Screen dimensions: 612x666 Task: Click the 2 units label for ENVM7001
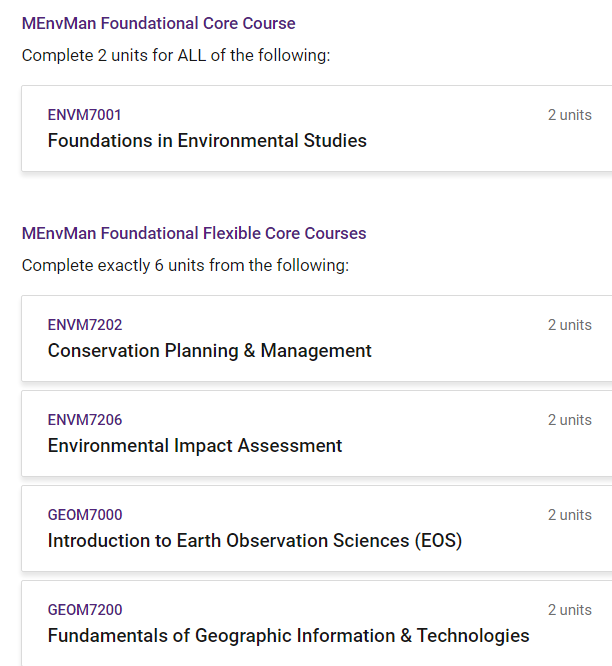569,115
